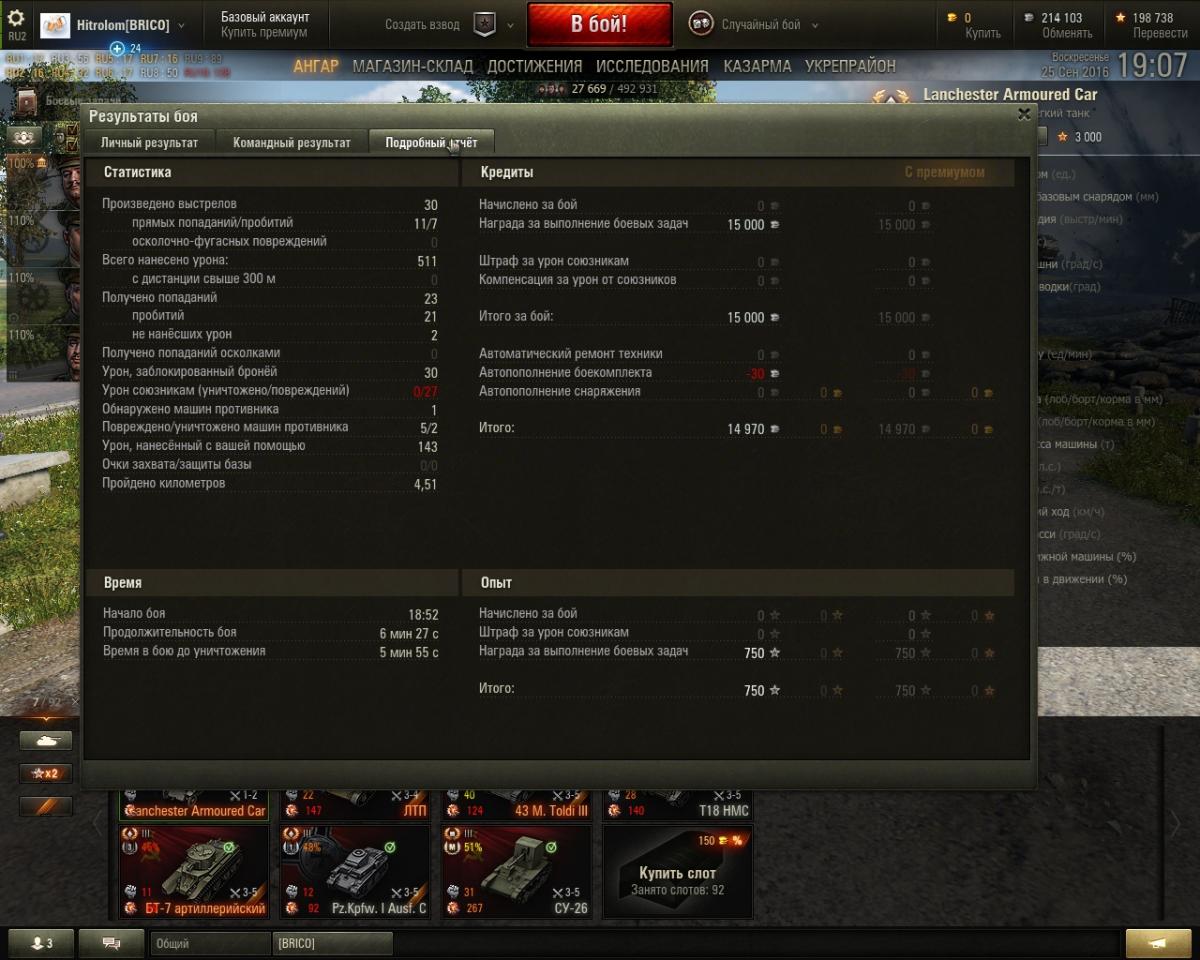Click Урон союзникам value 0/27
1200x960 pixels.
(x=425, y=391)
